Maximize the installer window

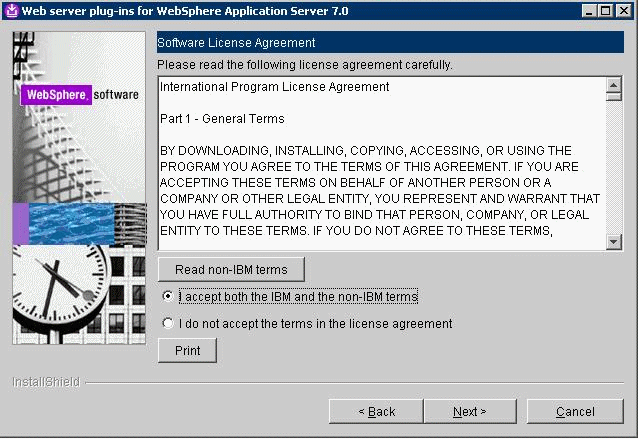pyautogui.click(x=605, y=11)
